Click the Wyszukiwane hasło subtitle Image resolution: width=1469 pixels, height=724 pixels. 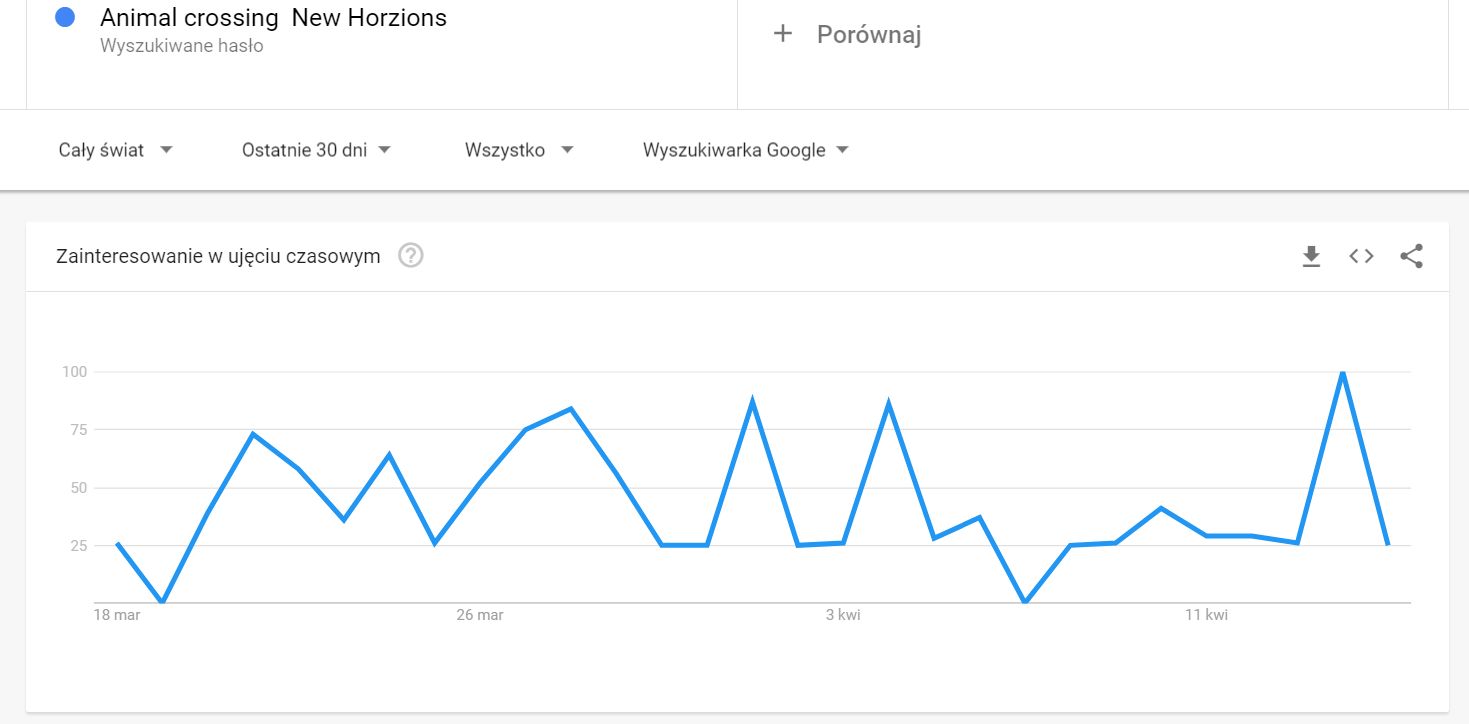point(182,46)
